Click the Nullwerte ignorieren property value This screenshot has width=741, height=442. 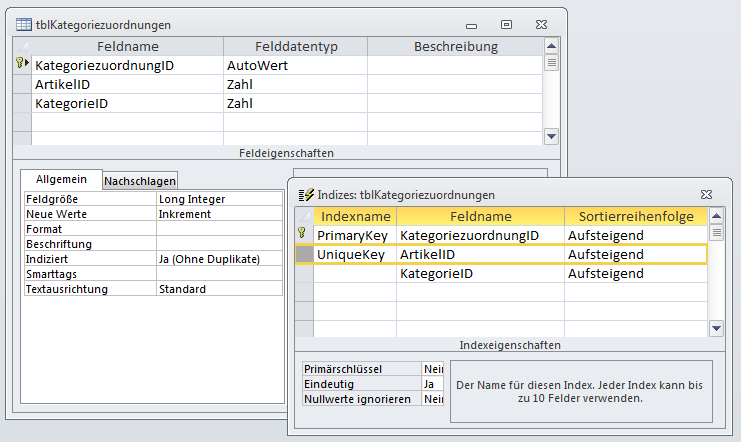(x=432, y=399)
